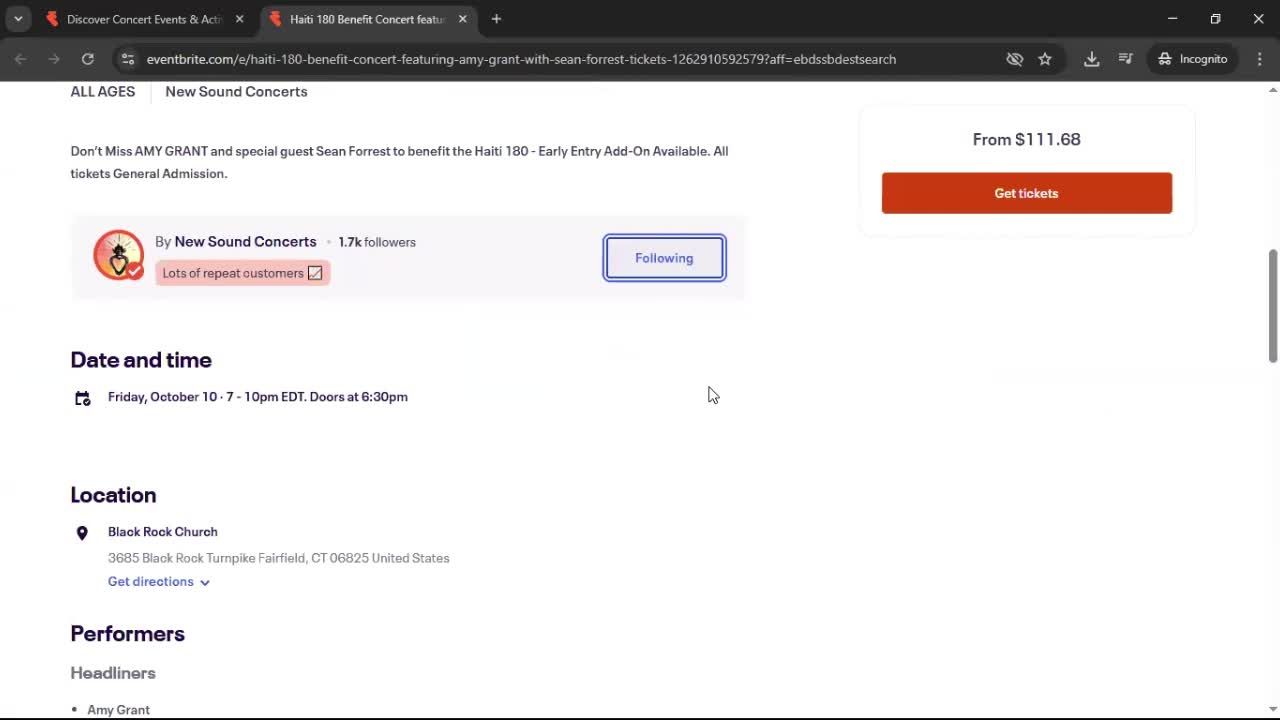
Task: Switch to Discover Concert Events tab
Action: pos(145,19)
